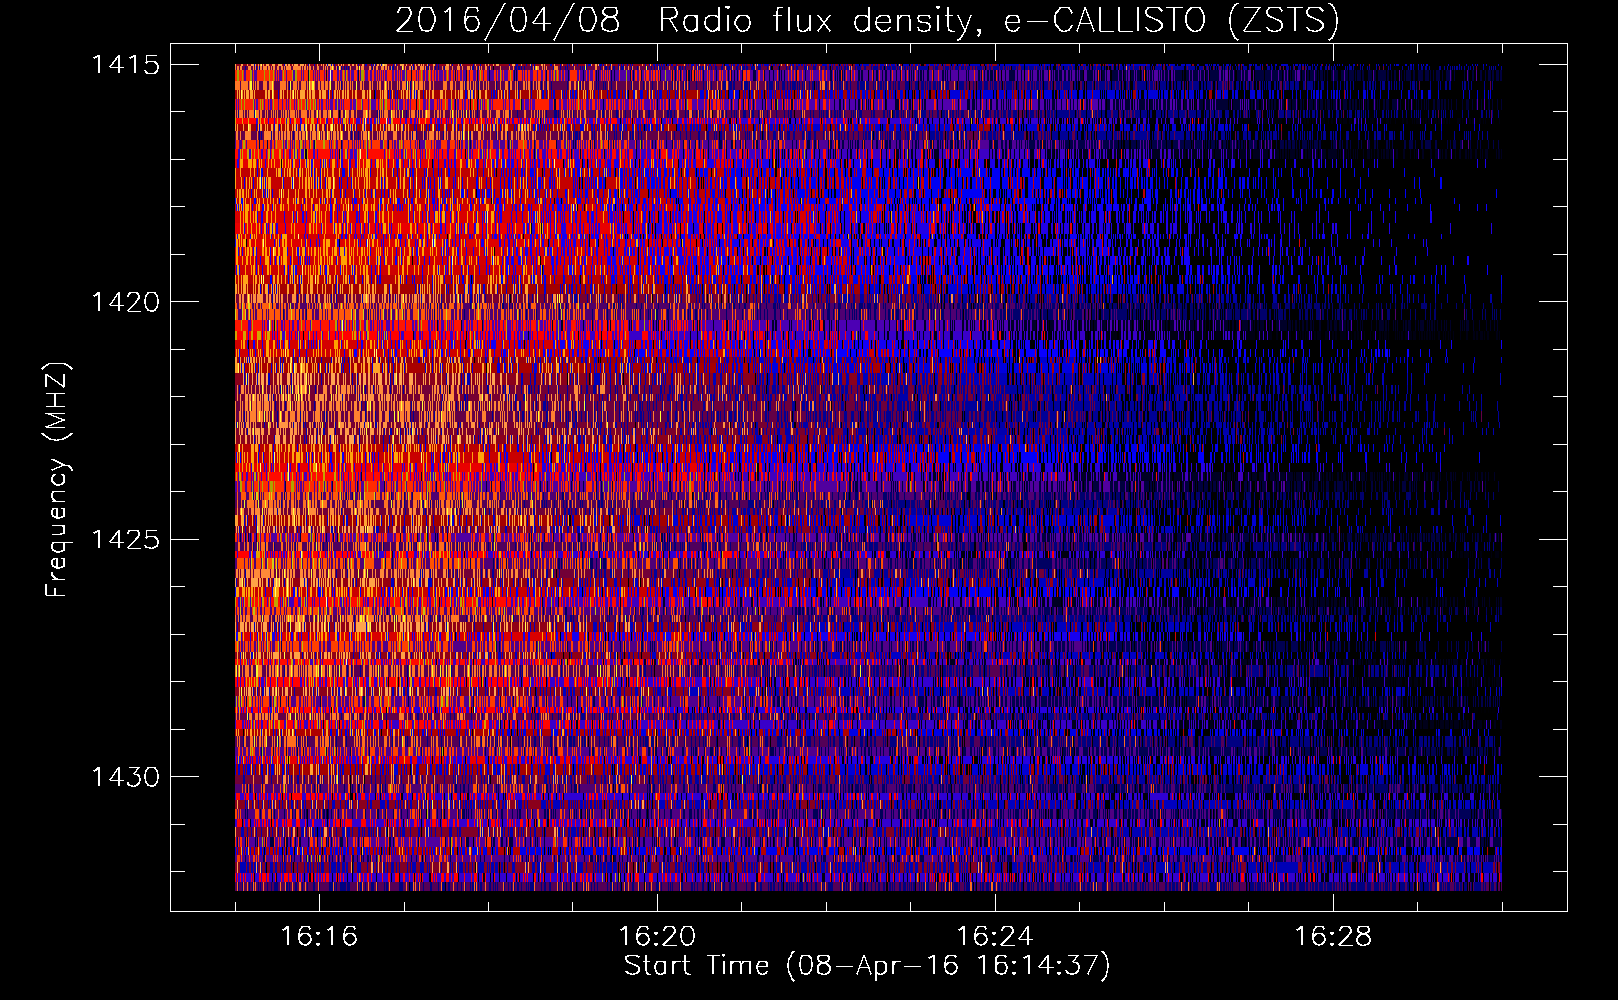Click the 1420 frequency tick label
This screenshot has height=1000, width=1618.
125,302
